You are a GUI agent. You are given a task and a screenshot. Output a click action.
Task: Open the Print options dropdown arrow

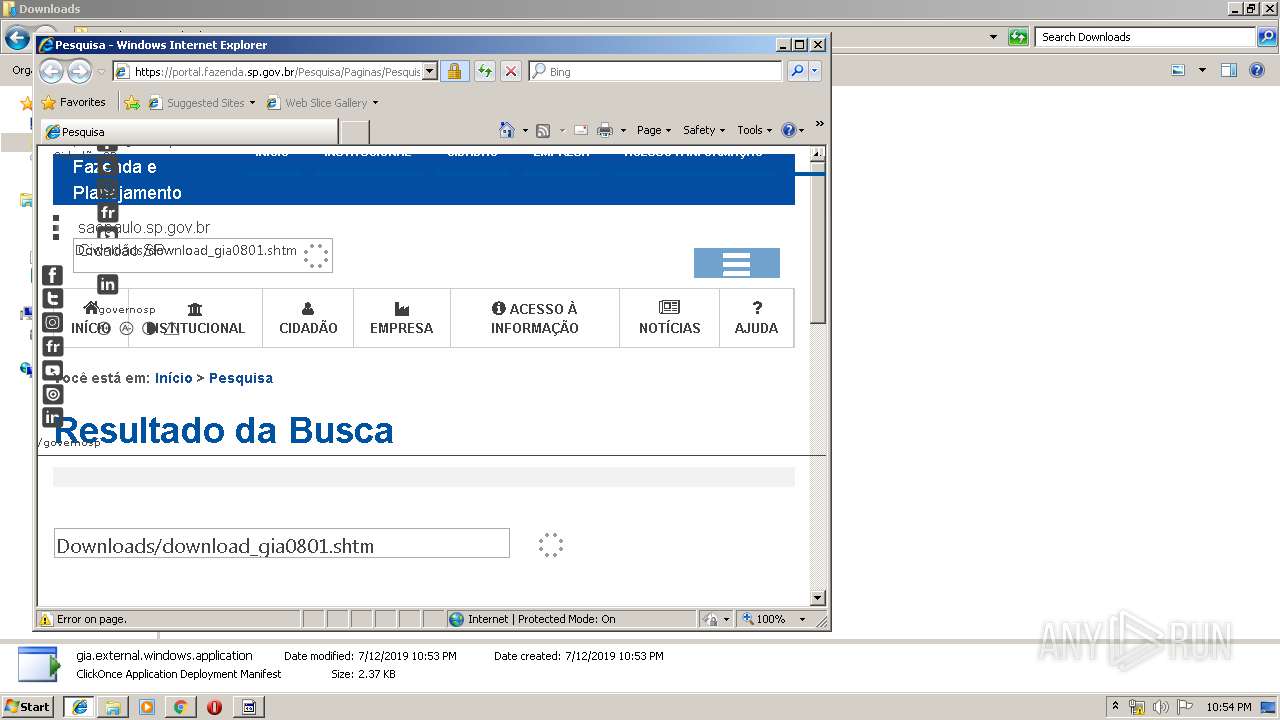[623, 130]
